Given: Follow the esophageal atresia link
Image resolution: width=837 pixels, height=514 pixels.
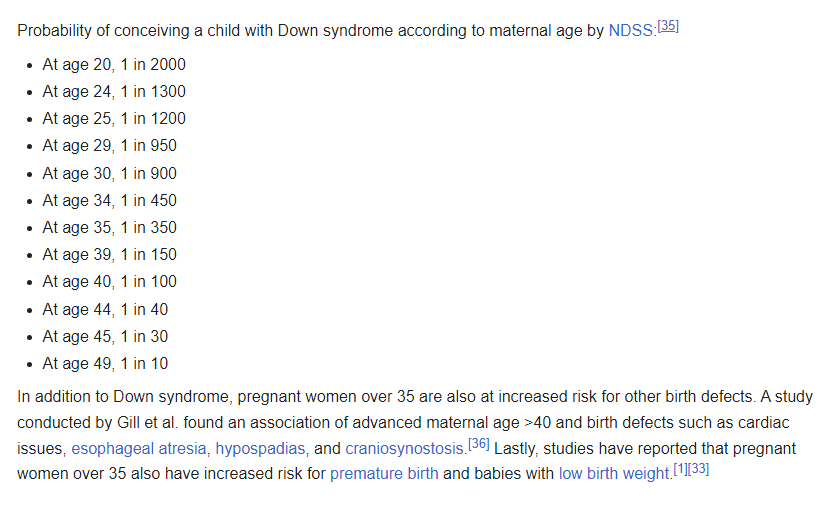Looking at the screenshot, I should coord(139,448).
